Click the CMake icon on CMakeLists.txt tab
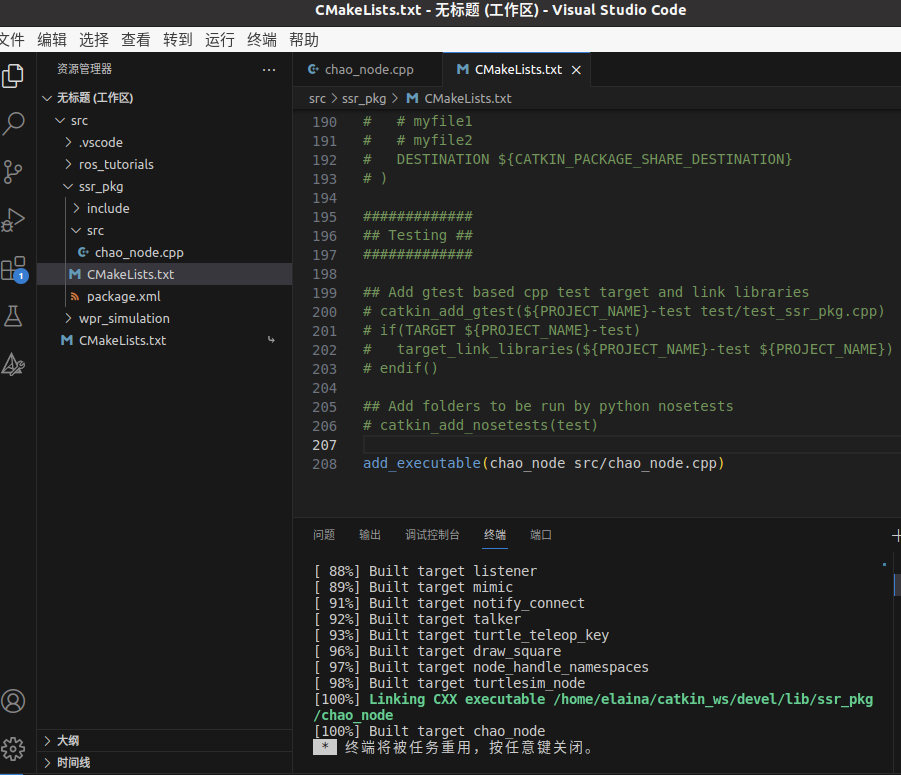Screen dimensions: 901x775 click(463, 70)
